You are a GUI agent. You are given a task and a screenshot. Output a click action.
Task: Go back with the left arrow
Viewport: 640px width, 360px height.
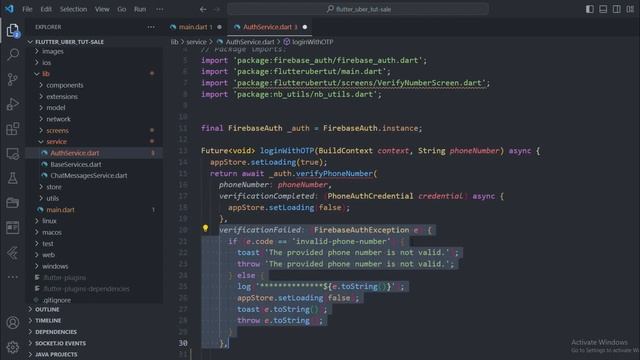[x=203, y=9]
